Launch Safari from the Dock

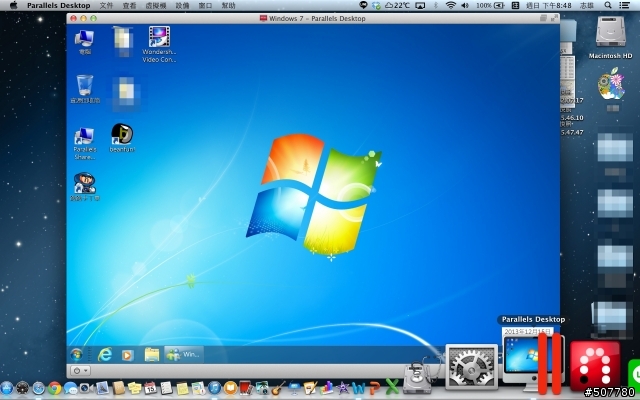(38, 388)
